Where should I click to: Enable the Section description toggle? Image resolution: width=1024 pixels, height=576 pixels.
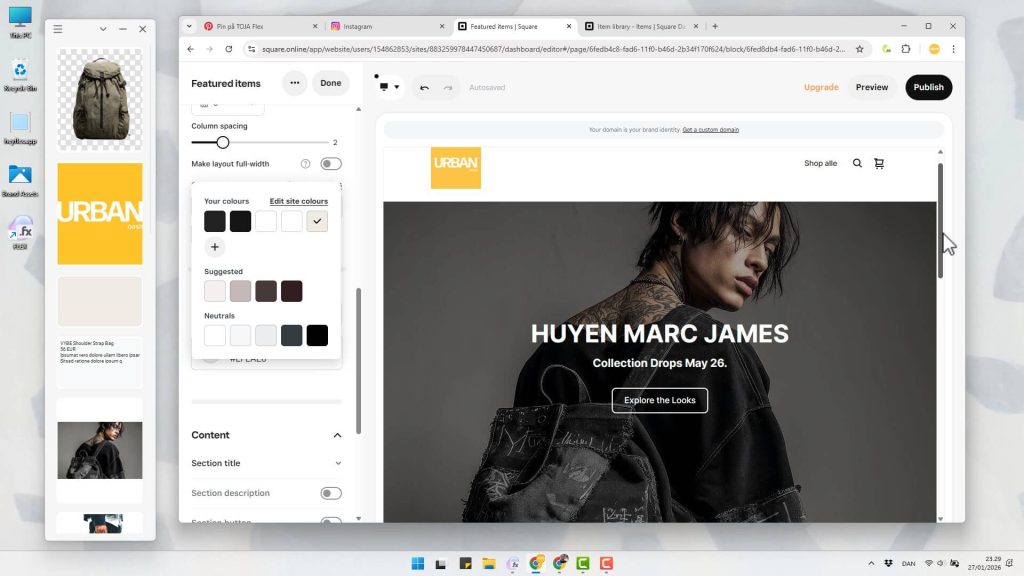coord(330,493)
